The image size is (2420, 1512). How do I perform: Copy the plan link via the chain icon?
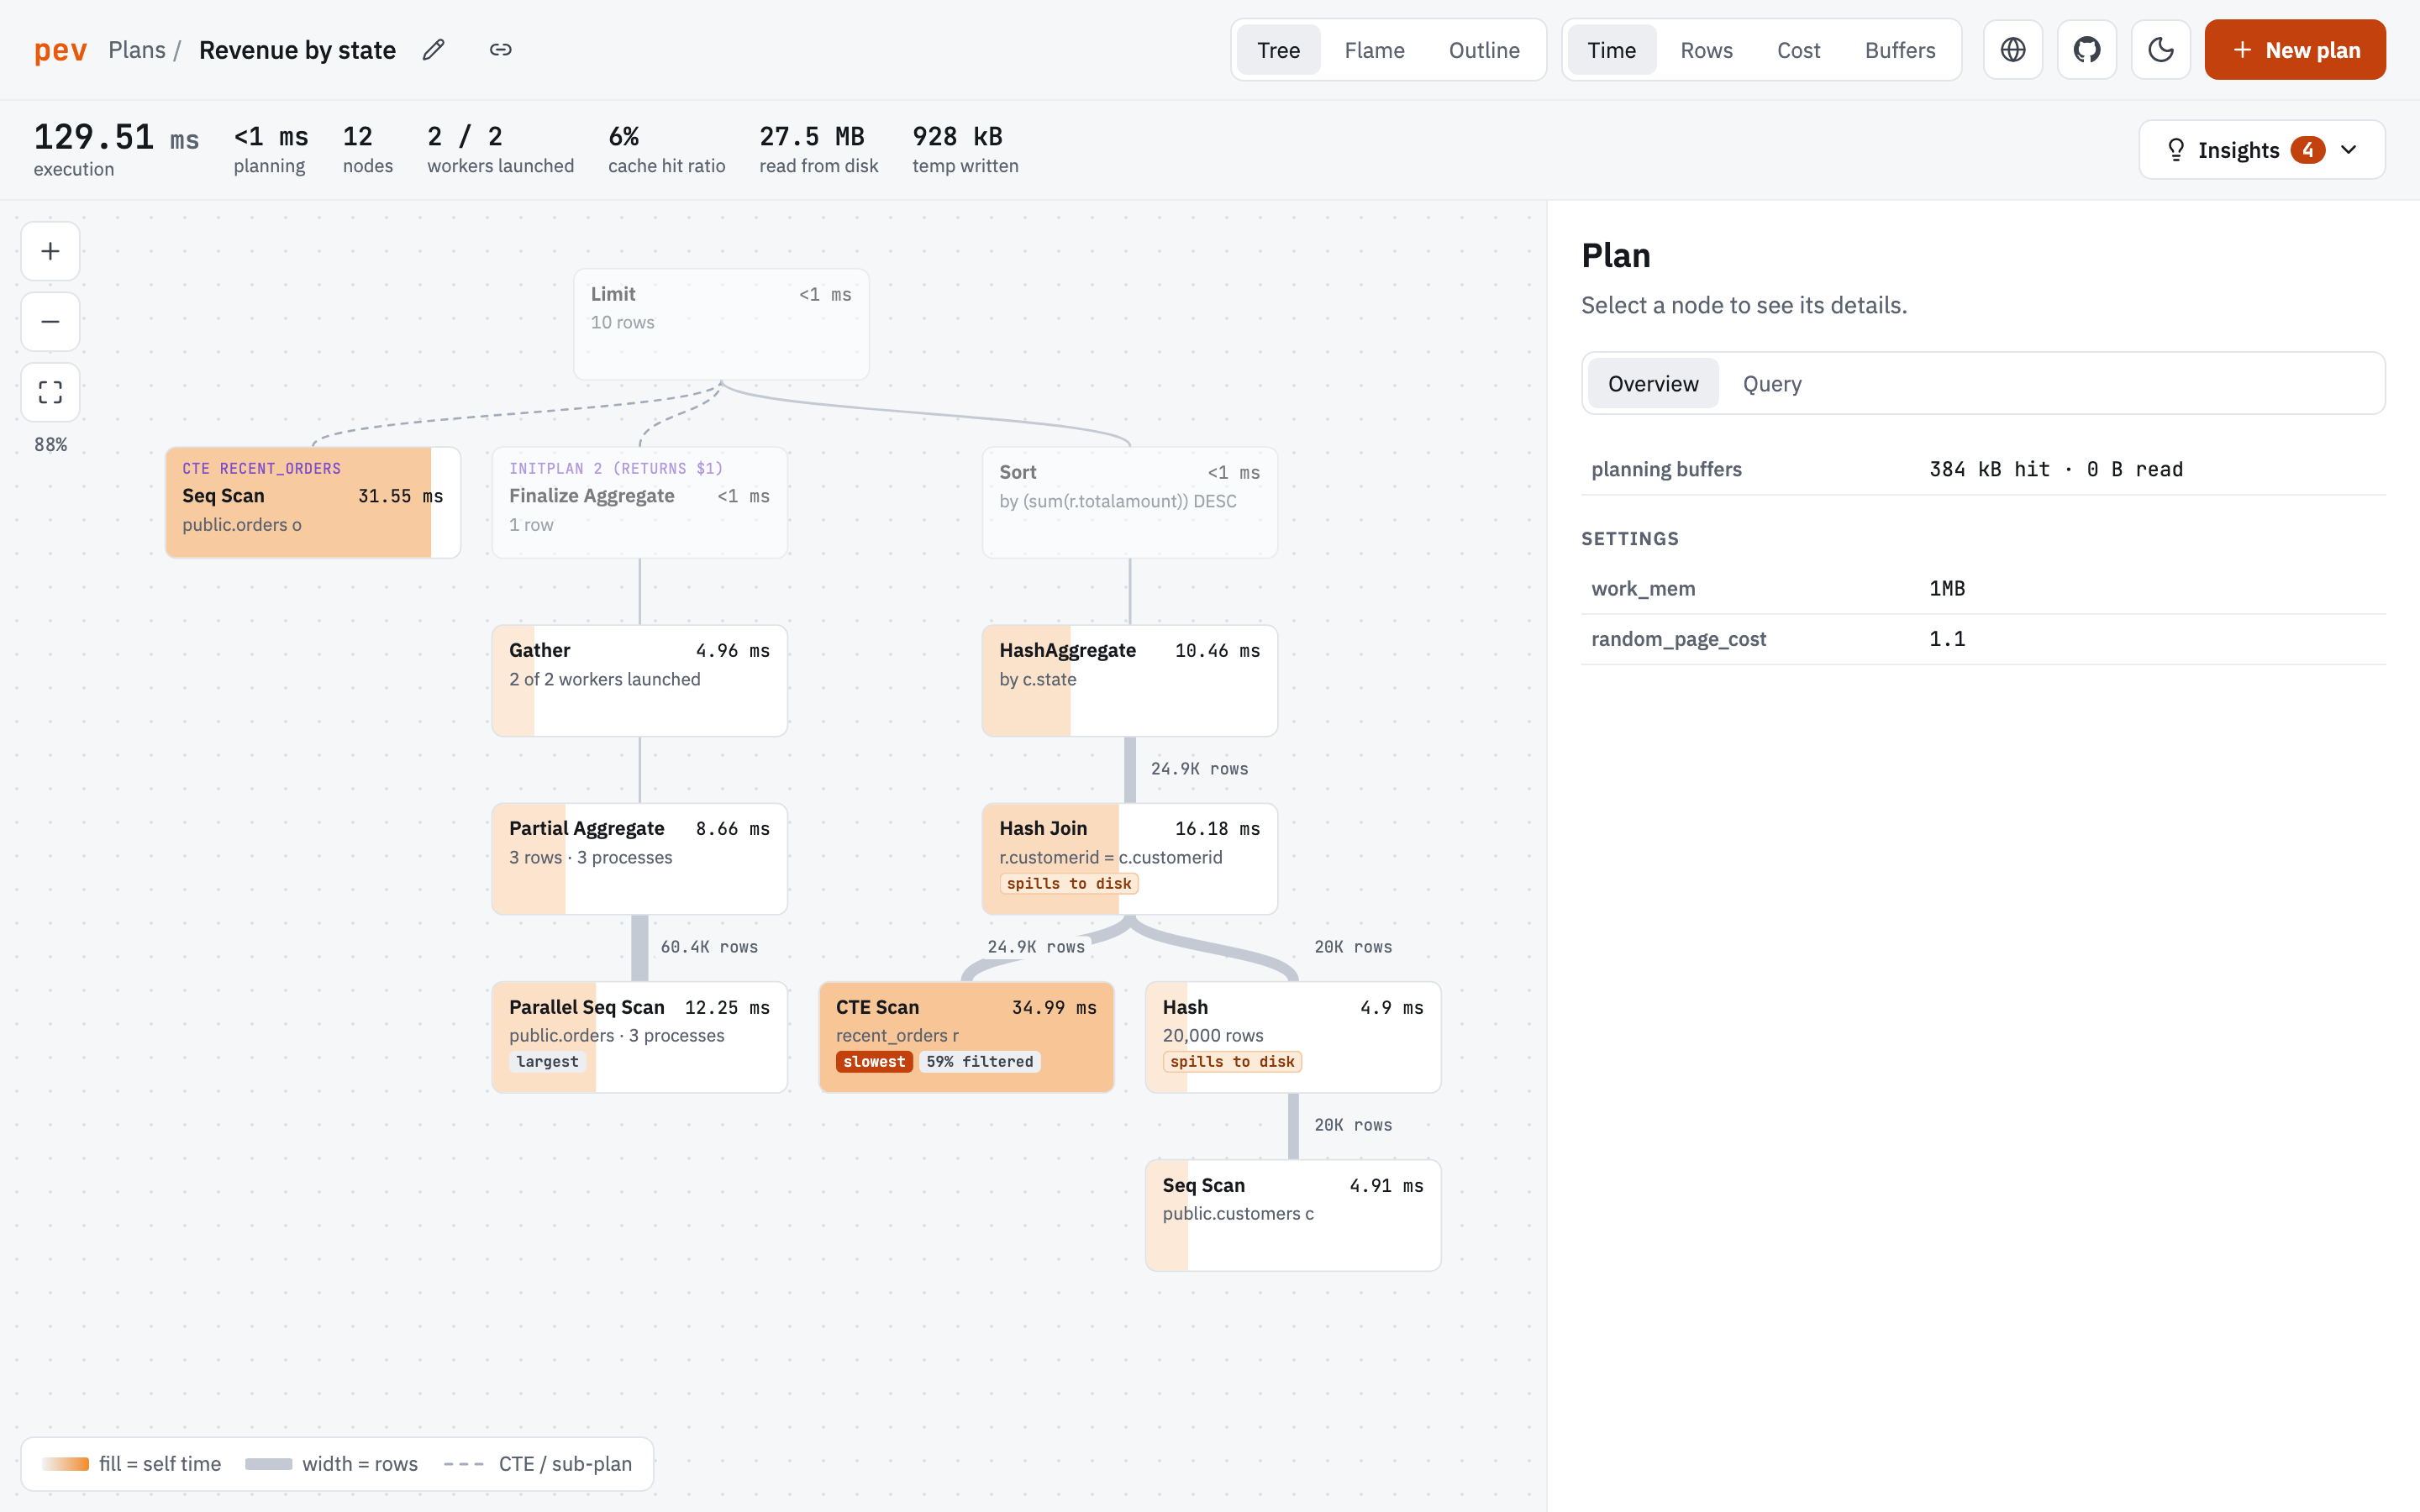(501, 50)
